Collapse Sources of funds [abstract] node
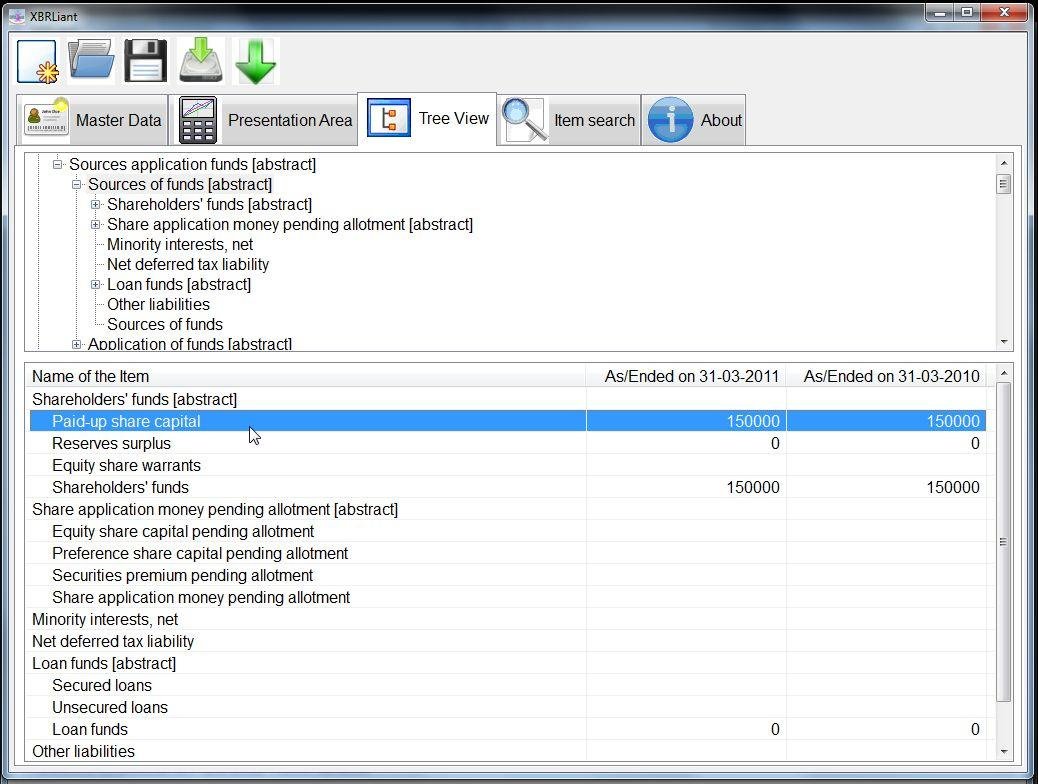Image resolution: width=1038 pixels, height=784 pixels. click(76, 185)
